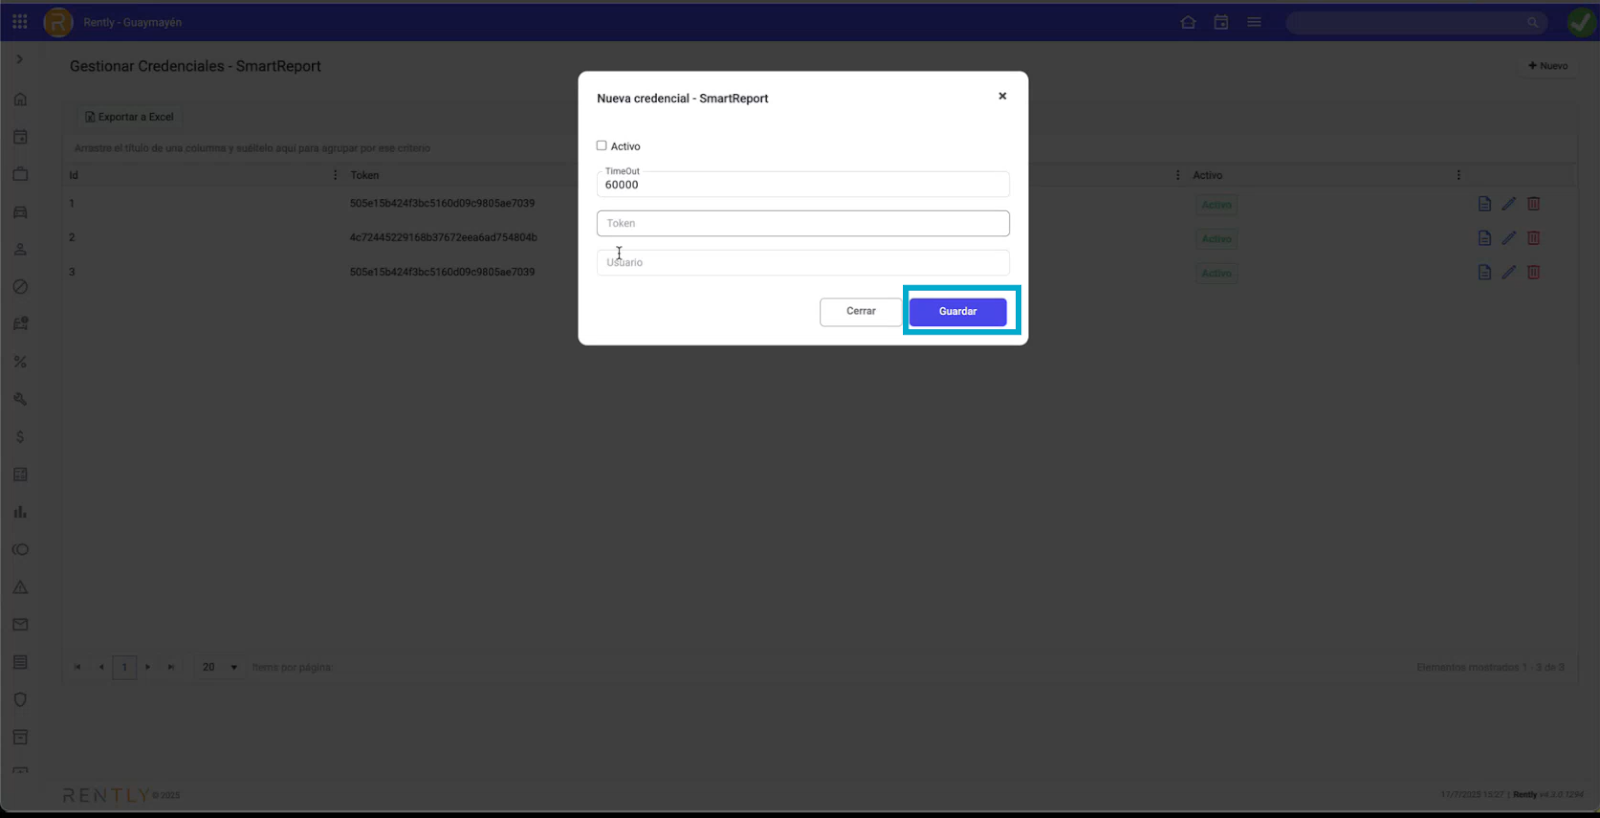
Task: Click the Token input field
Action: pyautogui.click(x=802, y=223)
